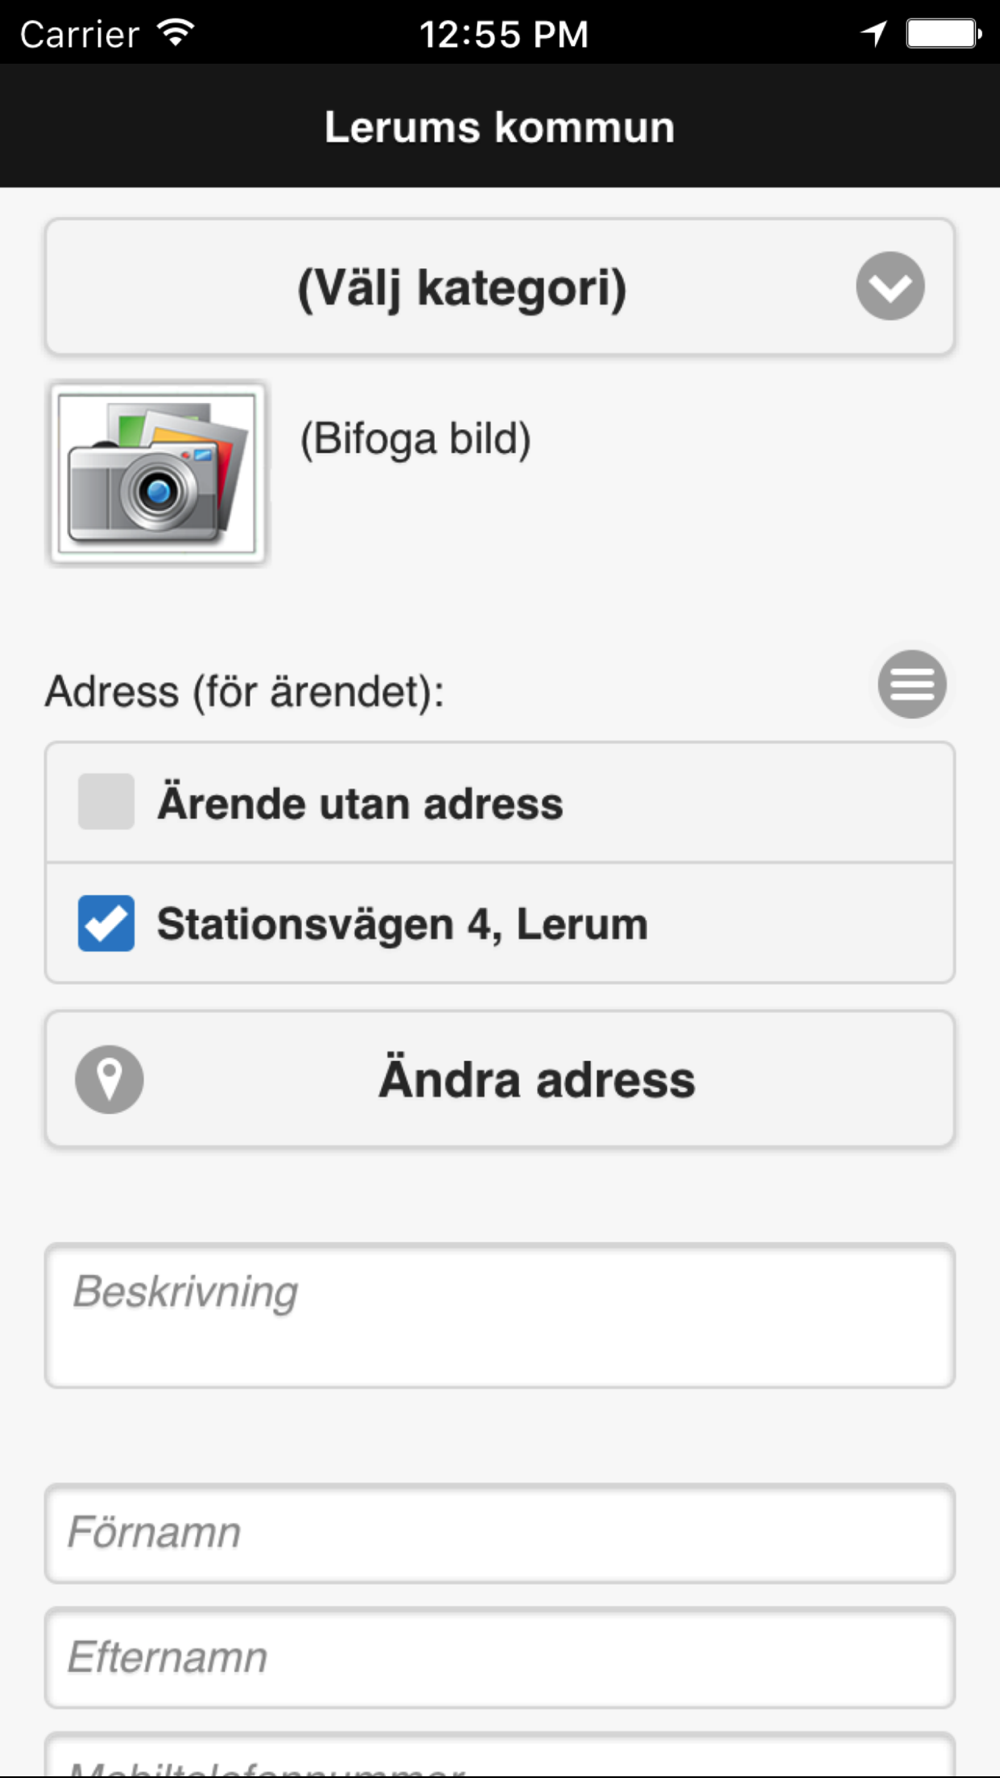This screenshot has width=1000, height=1778.
Task: Tap the 12:55 PM status bar clock
Action: pyautogui.click(x=503, y=34)
